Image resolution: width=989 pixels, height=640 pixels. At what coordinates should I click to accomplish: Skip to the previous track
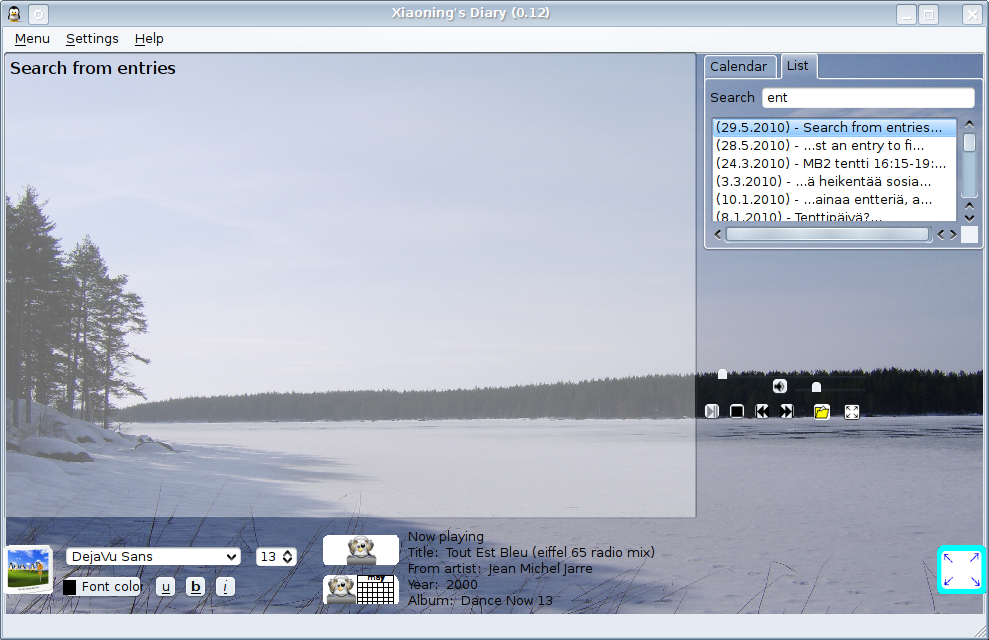[x=762, y=412]
